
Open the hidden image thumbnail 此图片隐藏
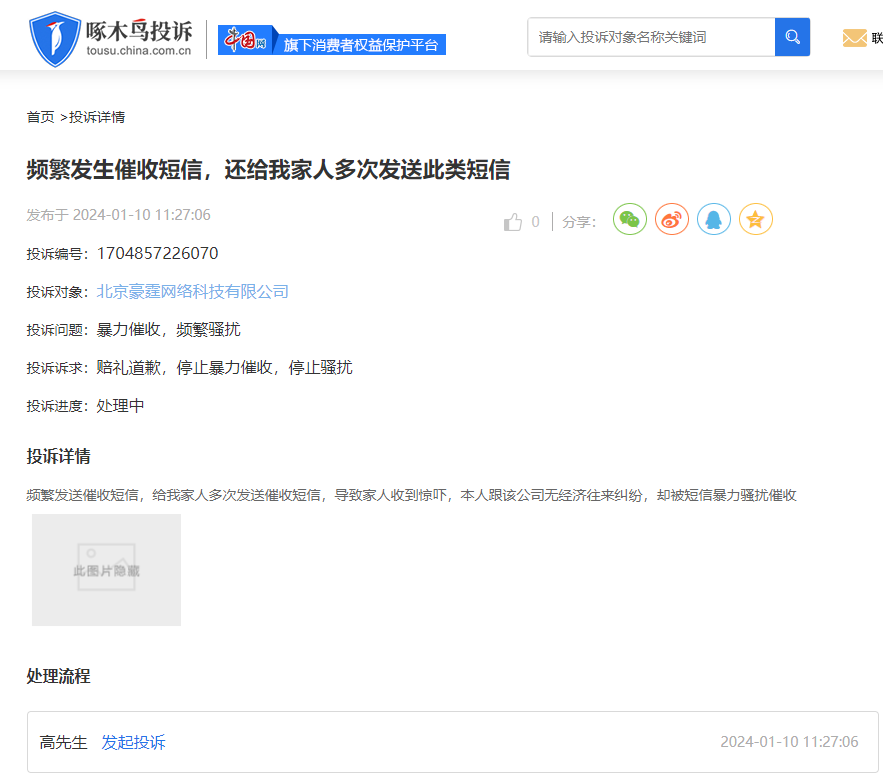106,570
